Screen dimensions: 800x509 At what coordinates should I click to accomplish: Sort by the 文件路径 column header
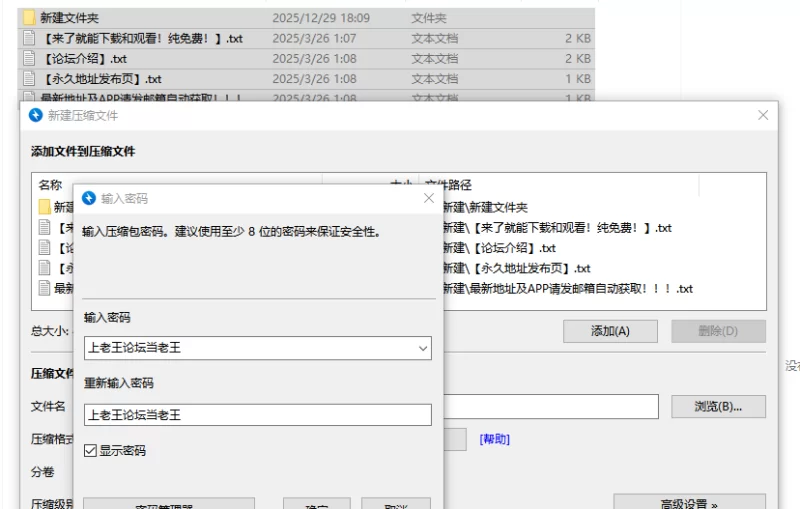[448, 185]
